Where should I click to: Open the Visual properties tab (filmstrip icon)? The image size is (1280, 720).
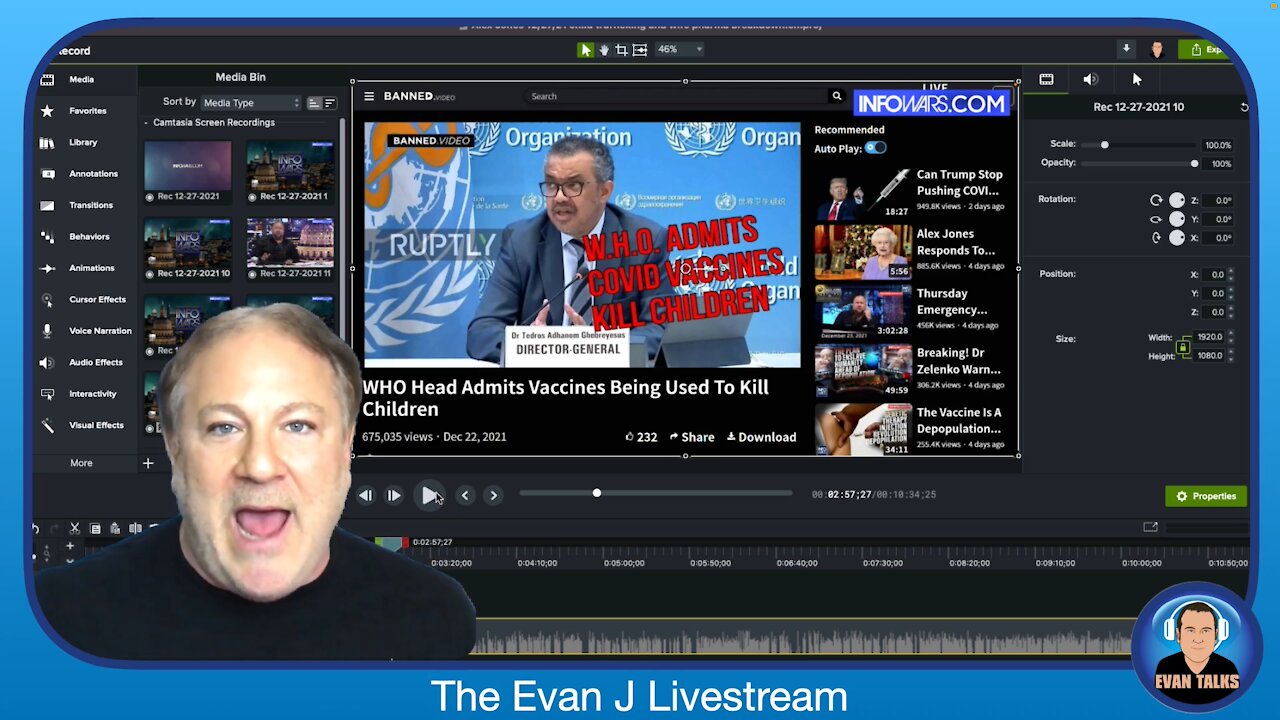1046,79
